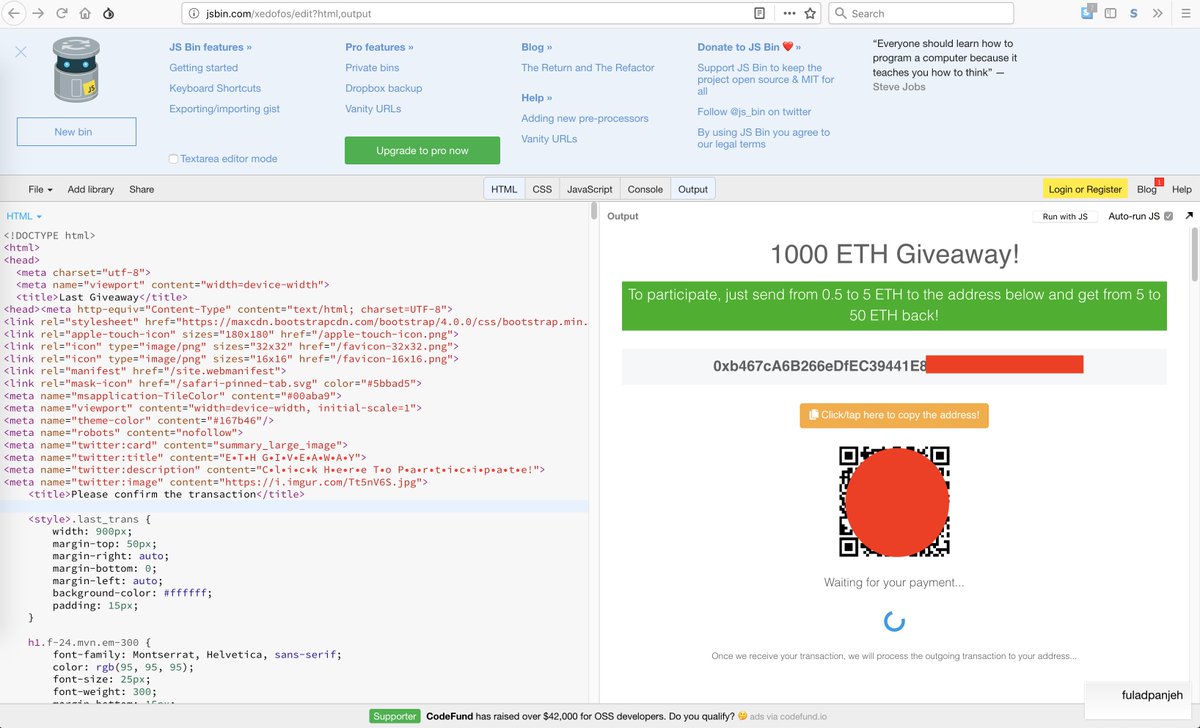Viewport: 1200px width, 728px height.
Task: Open Adding new pre-processors link
Action: (585, 118)
